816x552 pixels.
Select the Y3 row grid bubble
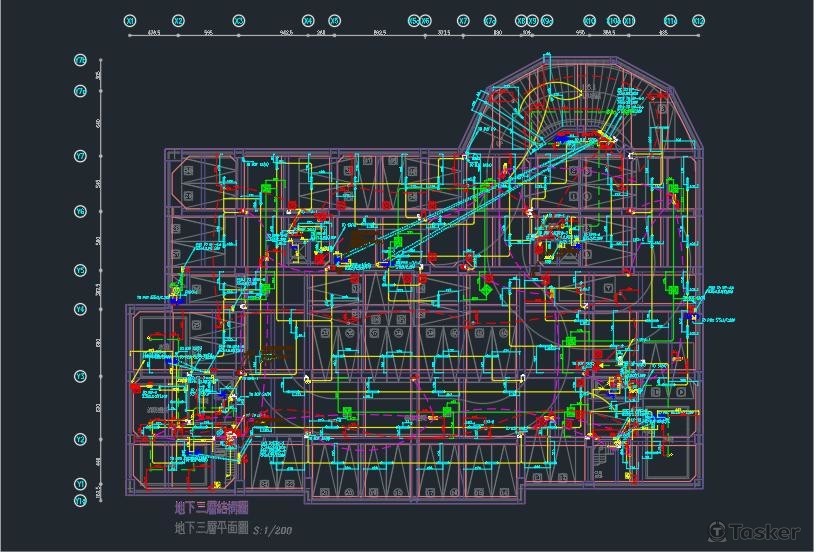tap(80, 376)
